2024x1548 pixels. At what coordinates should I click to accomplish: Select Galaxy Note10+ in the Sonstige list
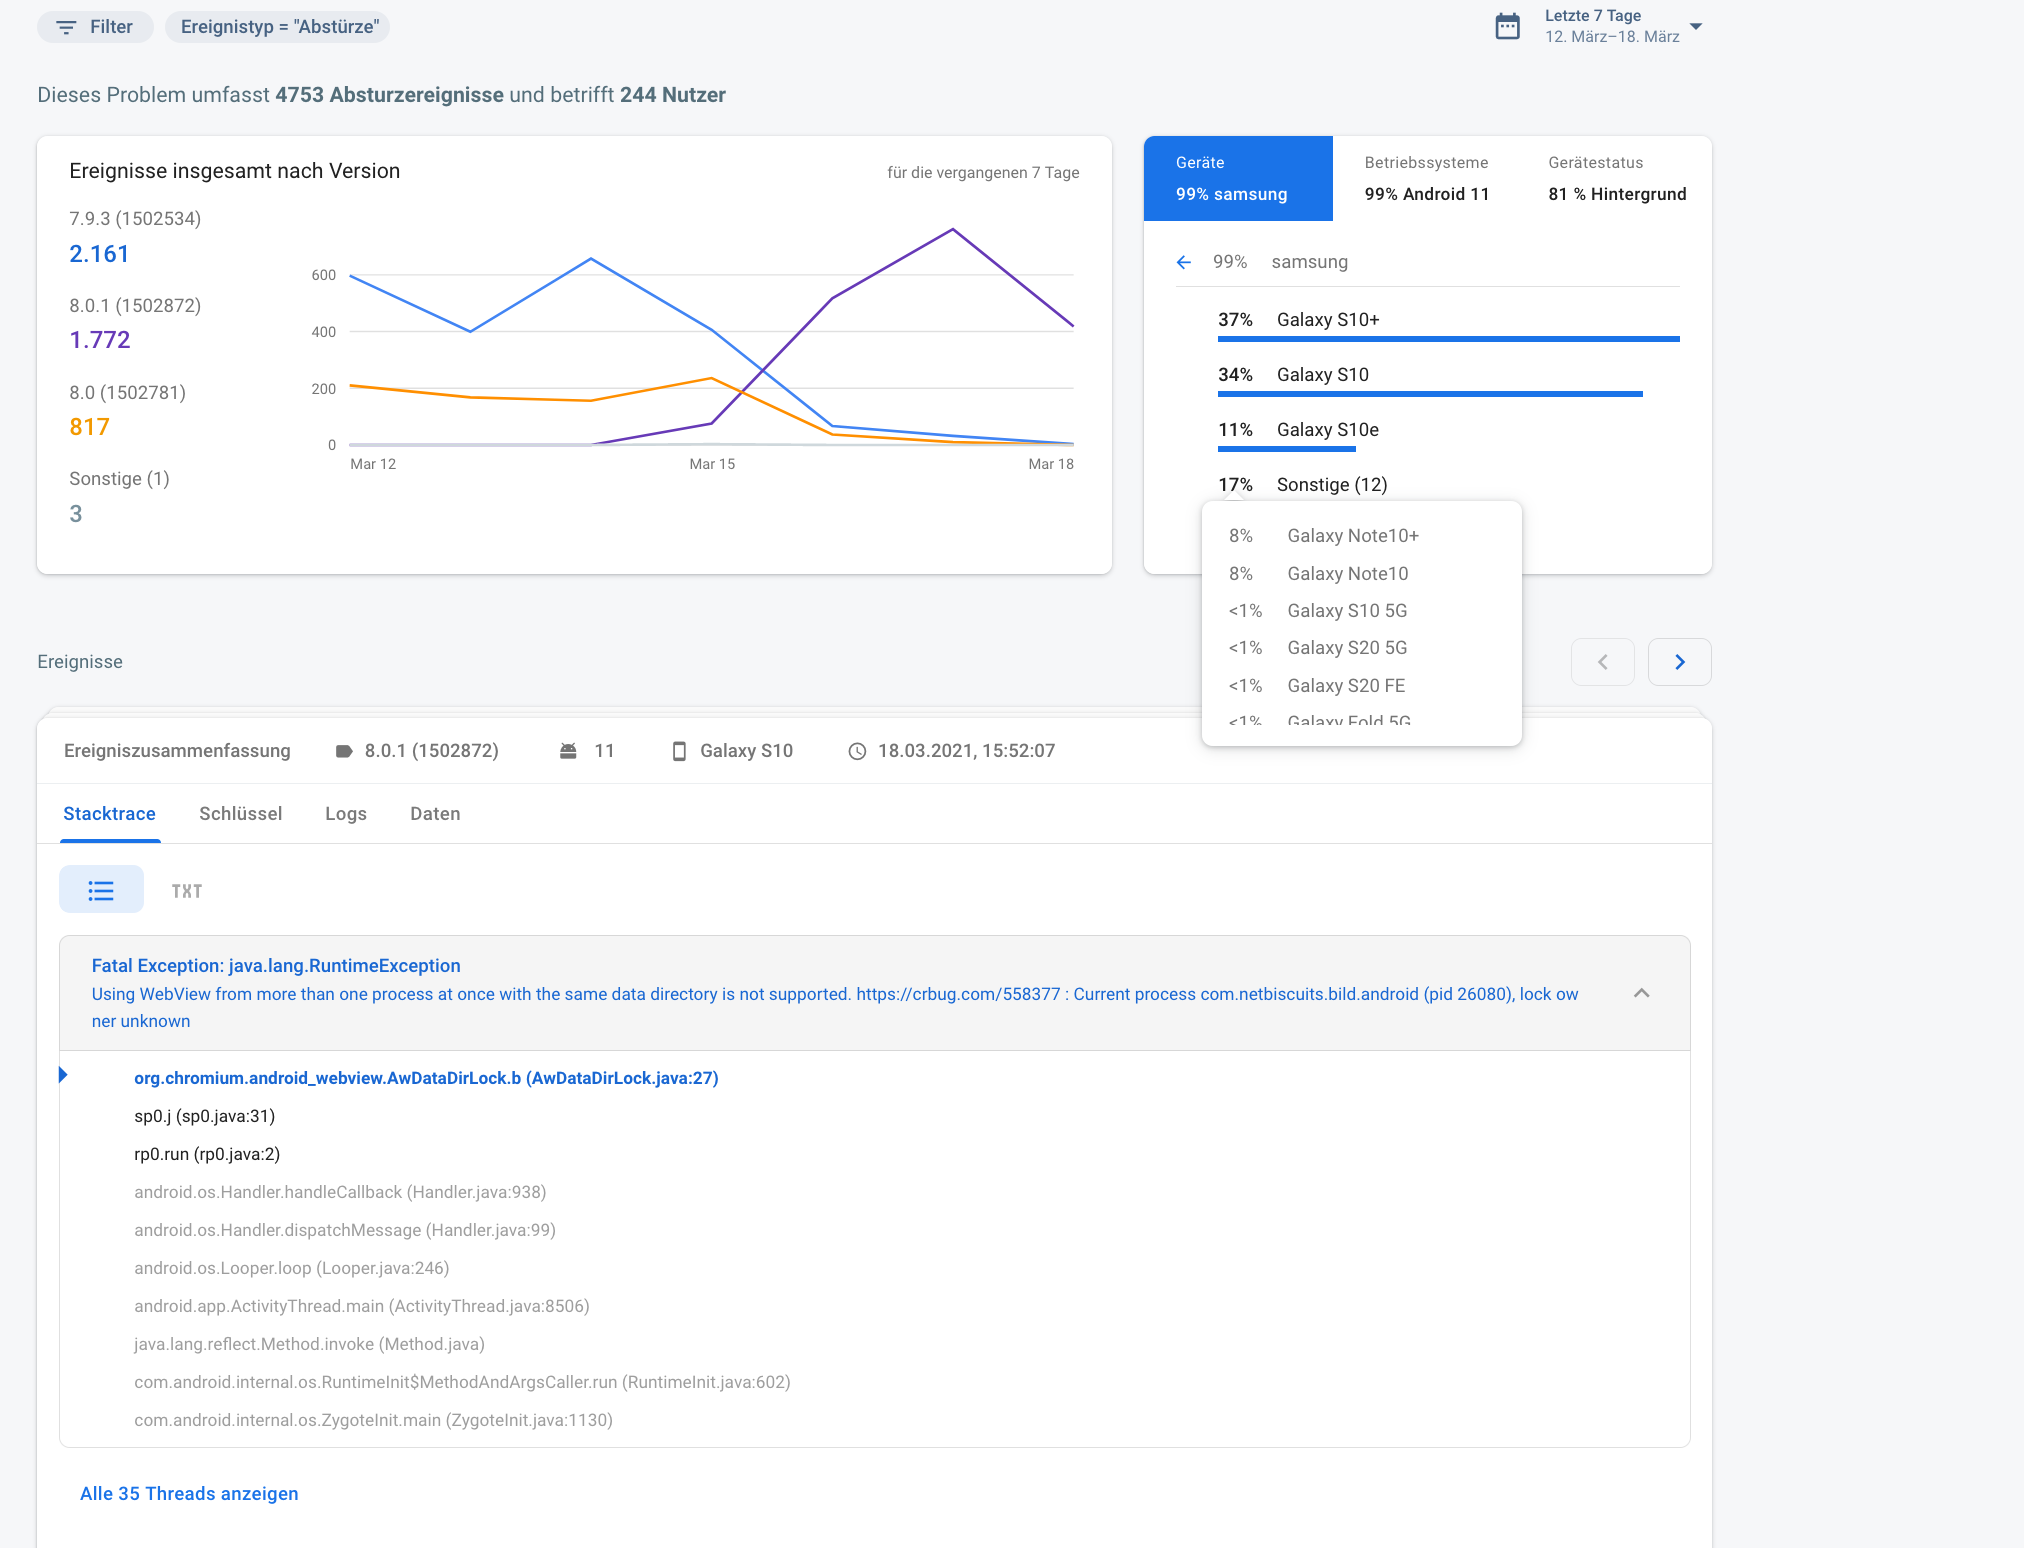tap(1352, 536)
